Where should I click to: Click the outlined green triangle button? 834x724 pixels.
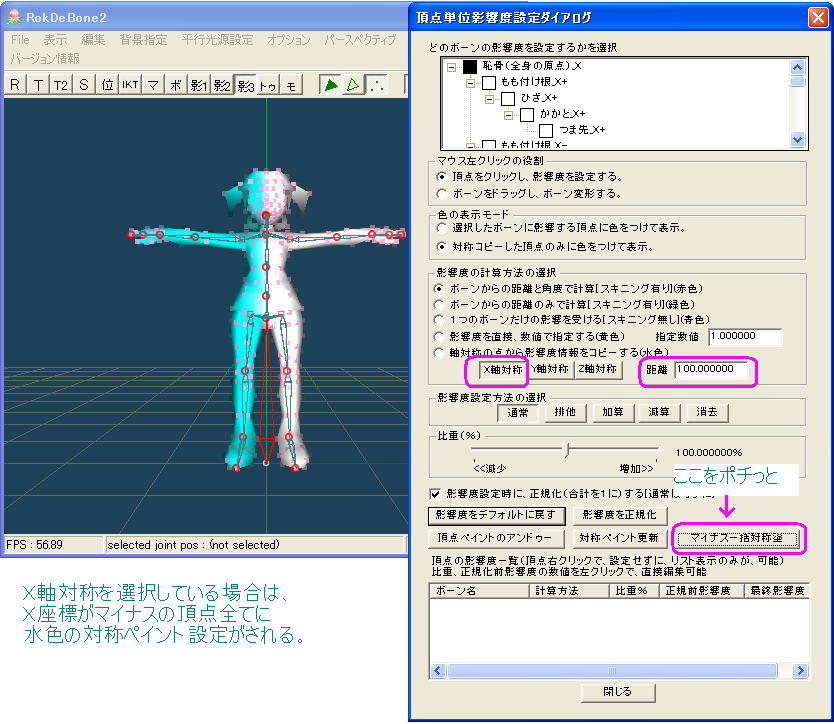tap(353, 85)
